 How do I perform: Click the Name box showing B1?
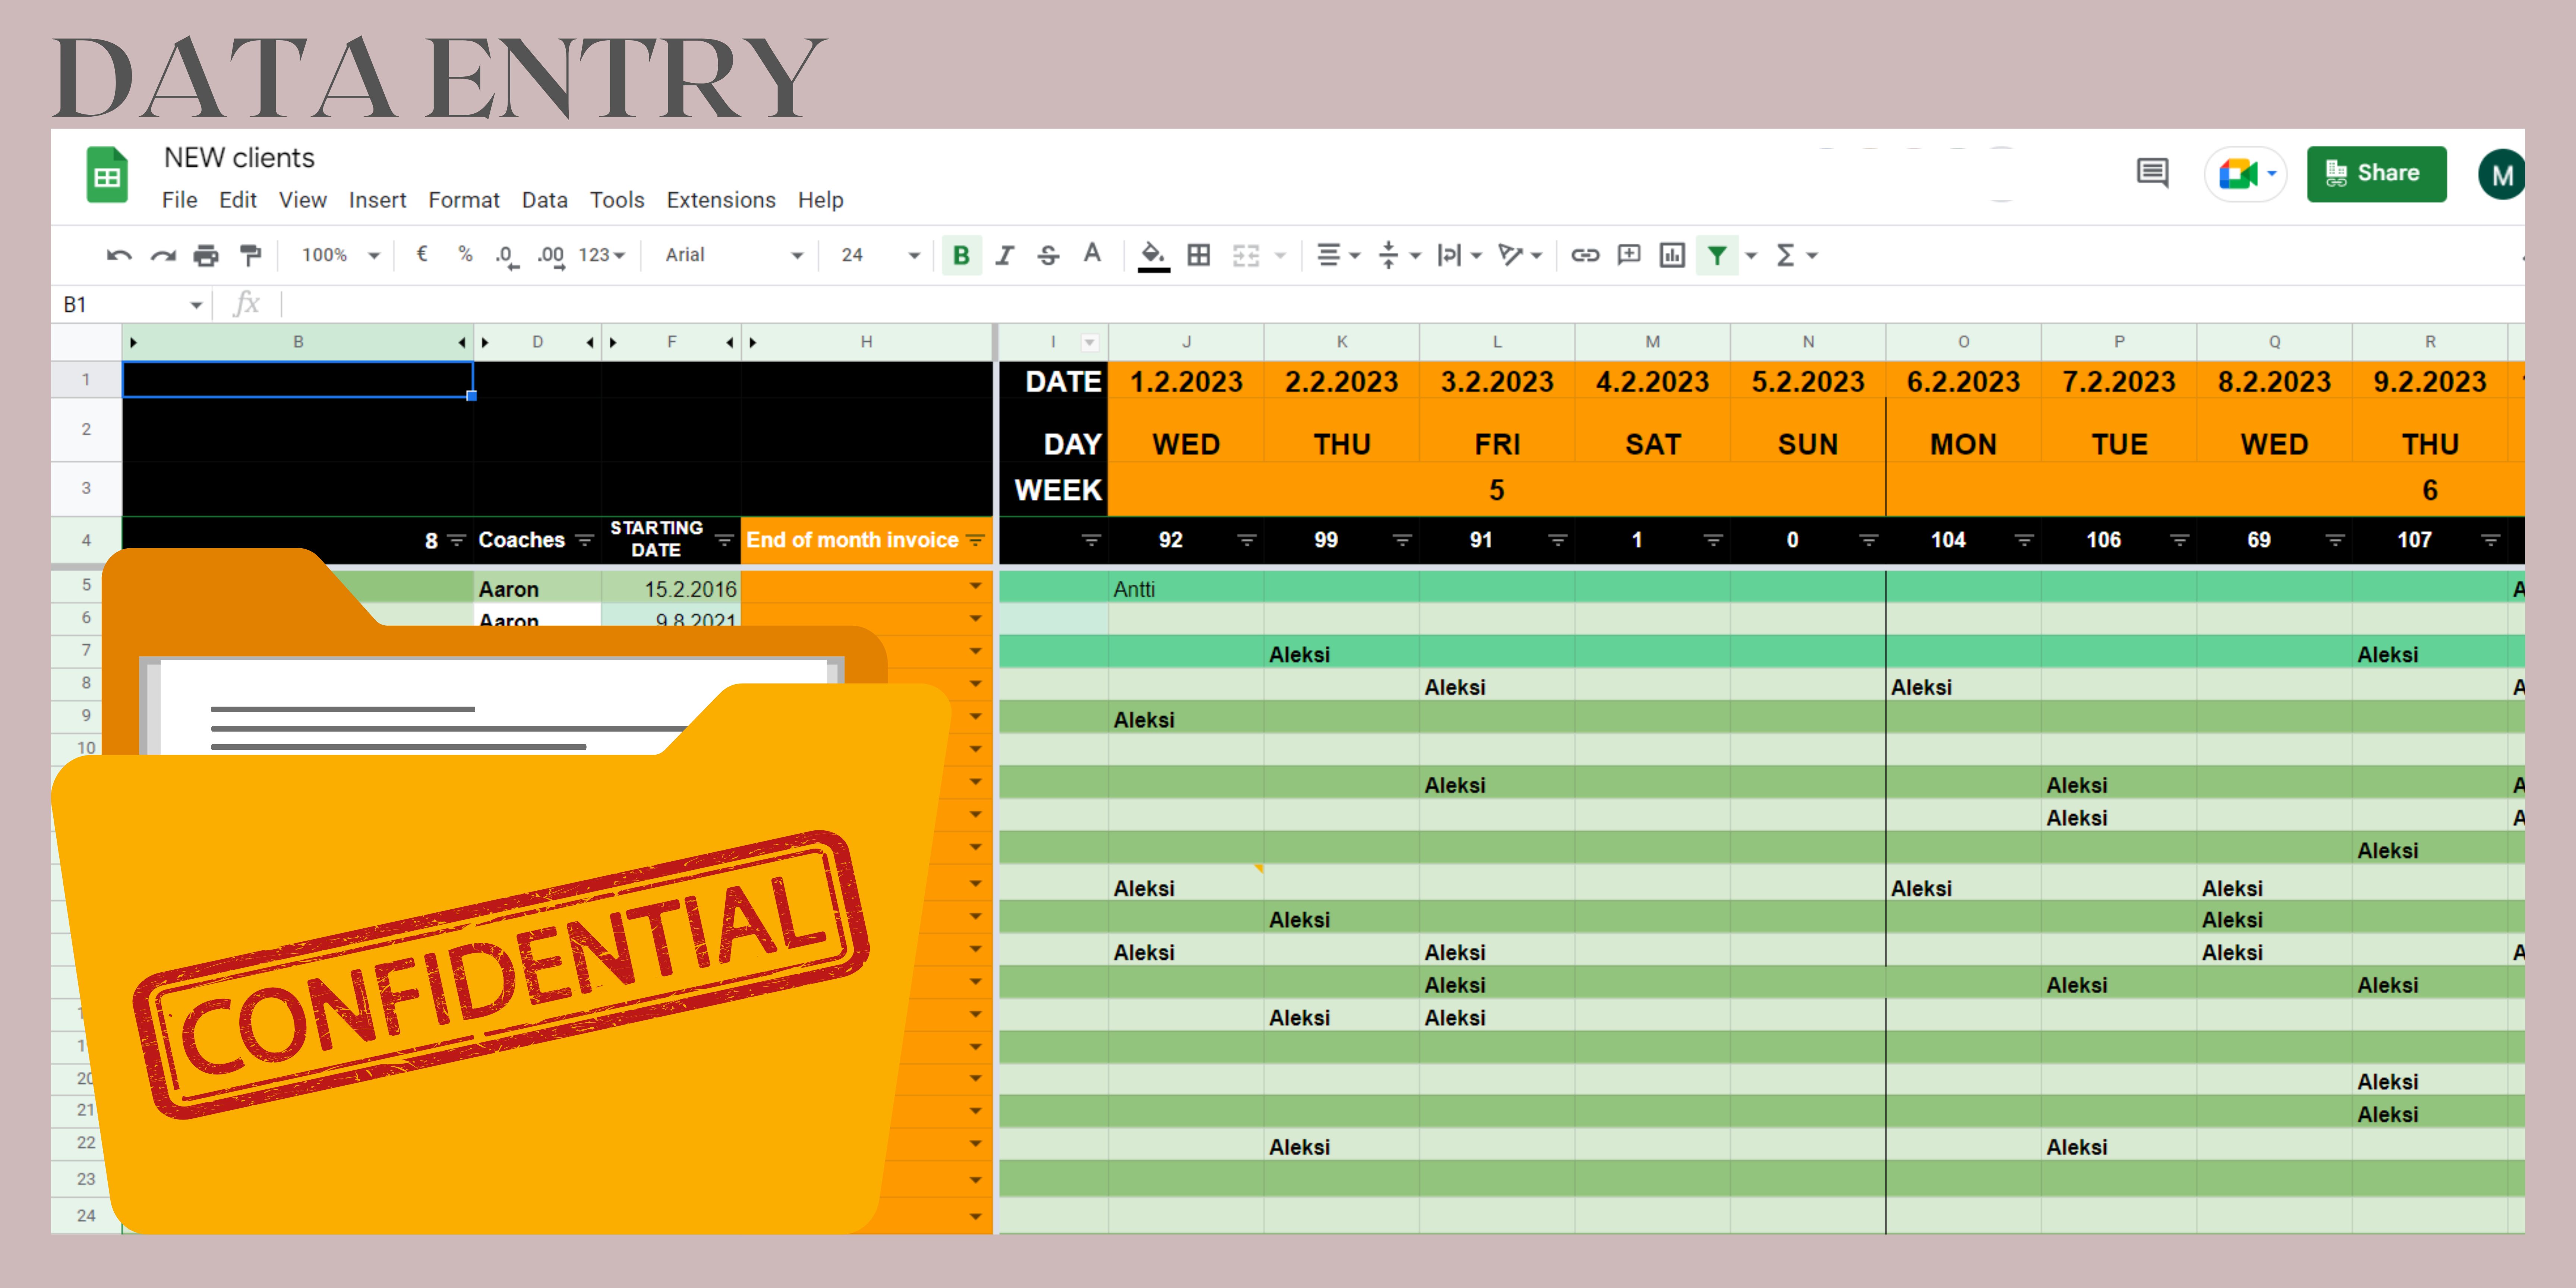coord(132,304)
